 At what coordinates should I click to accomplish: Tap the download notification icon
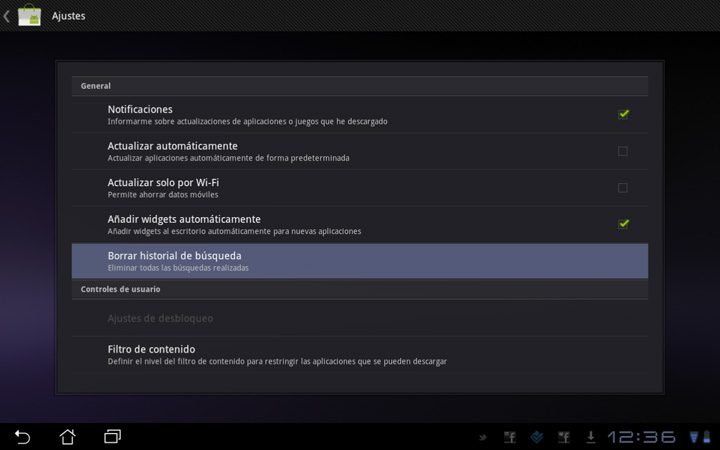(591, 437)
